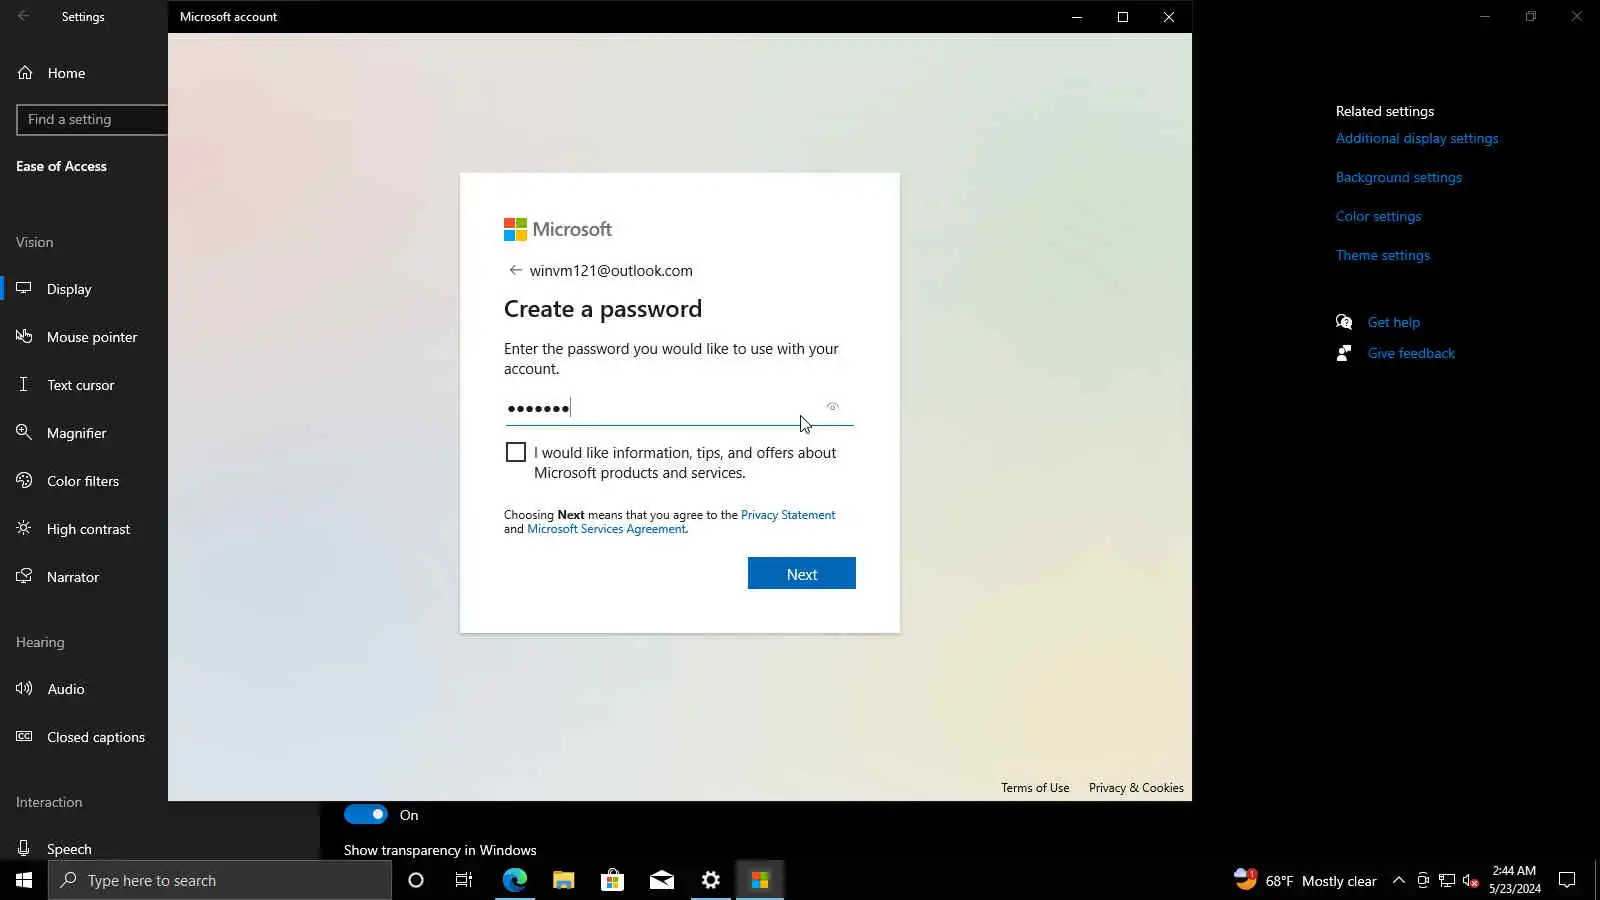This screenshot has width=1600, height=900.
Task: Open the Privacy & Cookies link
Action: (1136, 788)
